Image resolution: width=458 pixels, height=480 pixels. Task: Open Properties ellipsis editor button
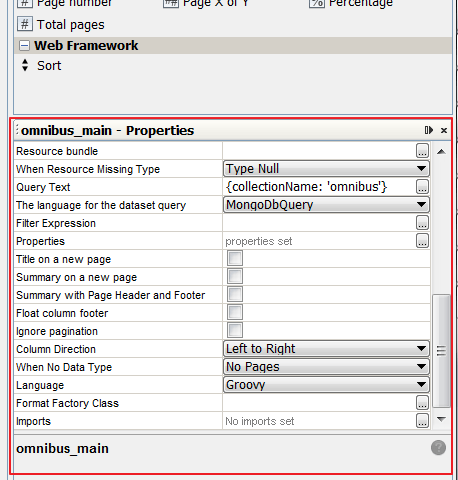(x=422, y=241)
